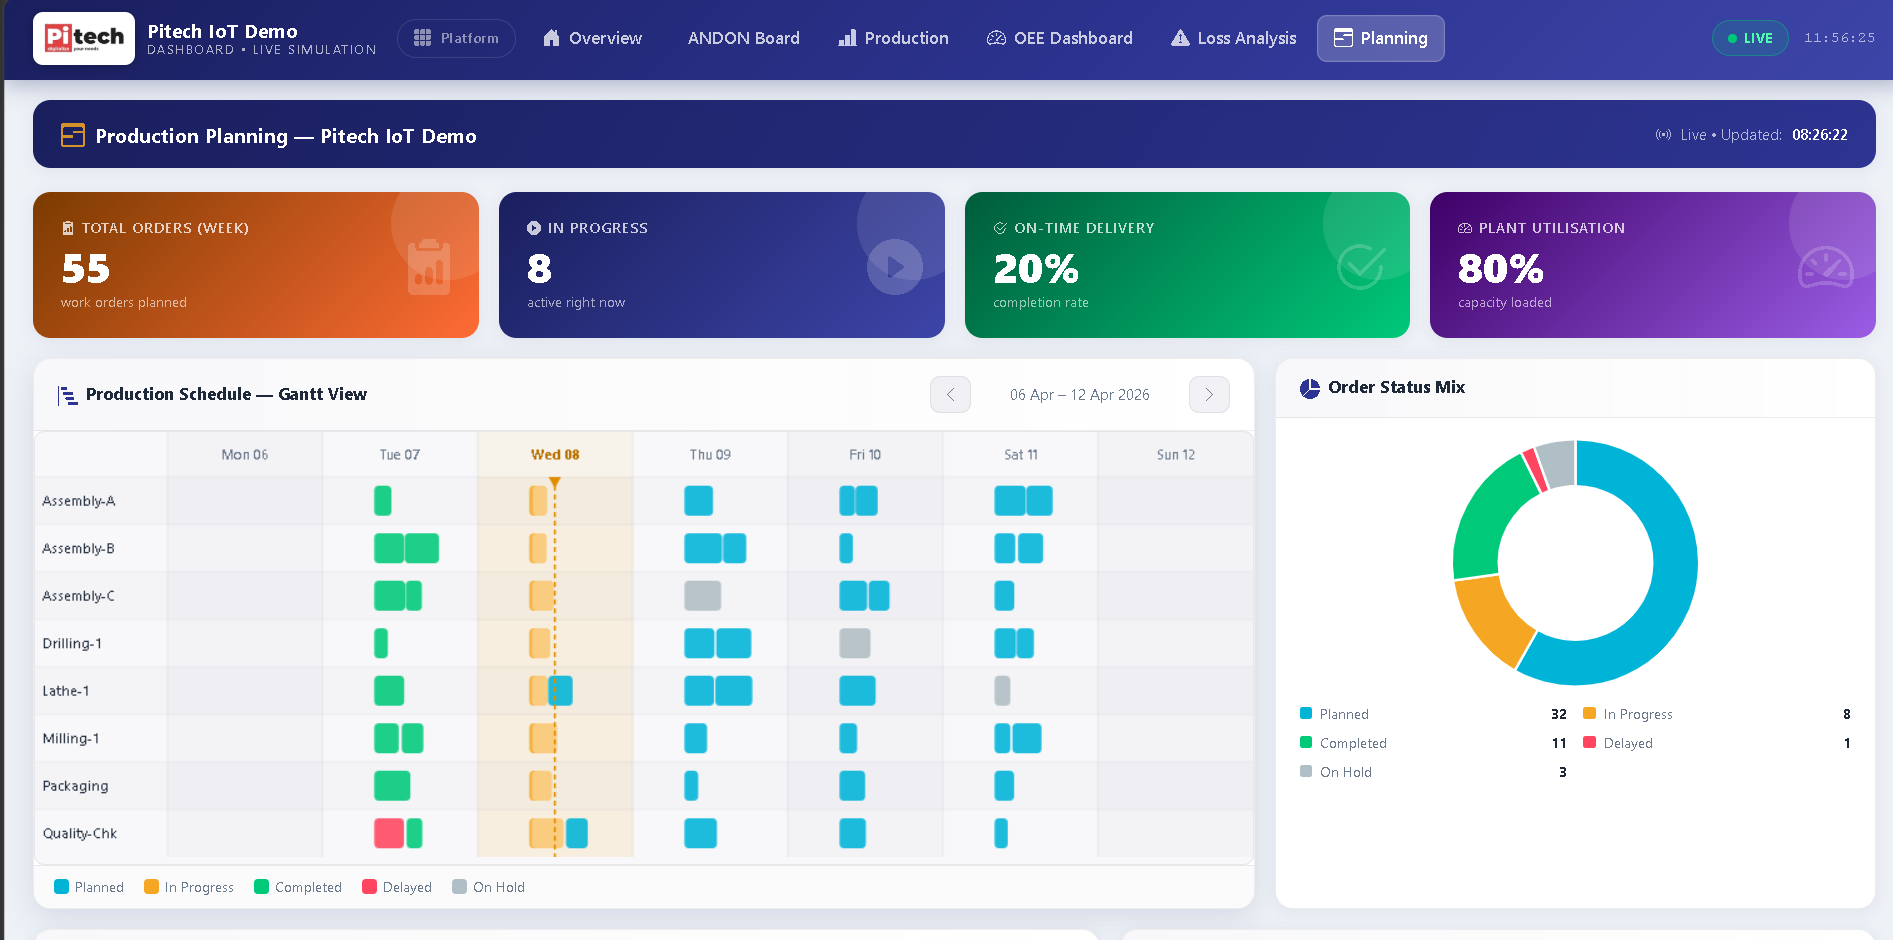The height and width of the screenshot is (940, 1893).
Task: Click the In Progress play icon
Action: point(895,267)
